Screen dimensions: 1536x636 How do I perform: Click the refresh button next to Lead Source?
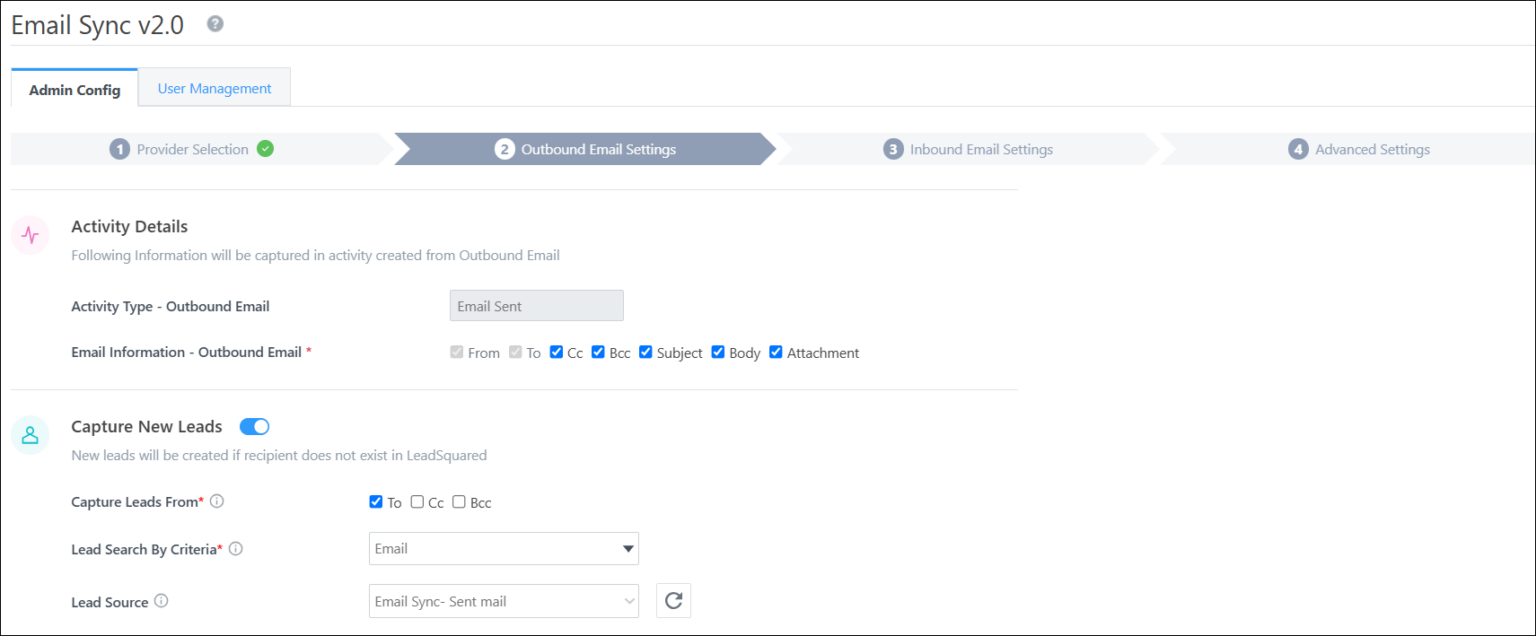click(x=673, y=601)
